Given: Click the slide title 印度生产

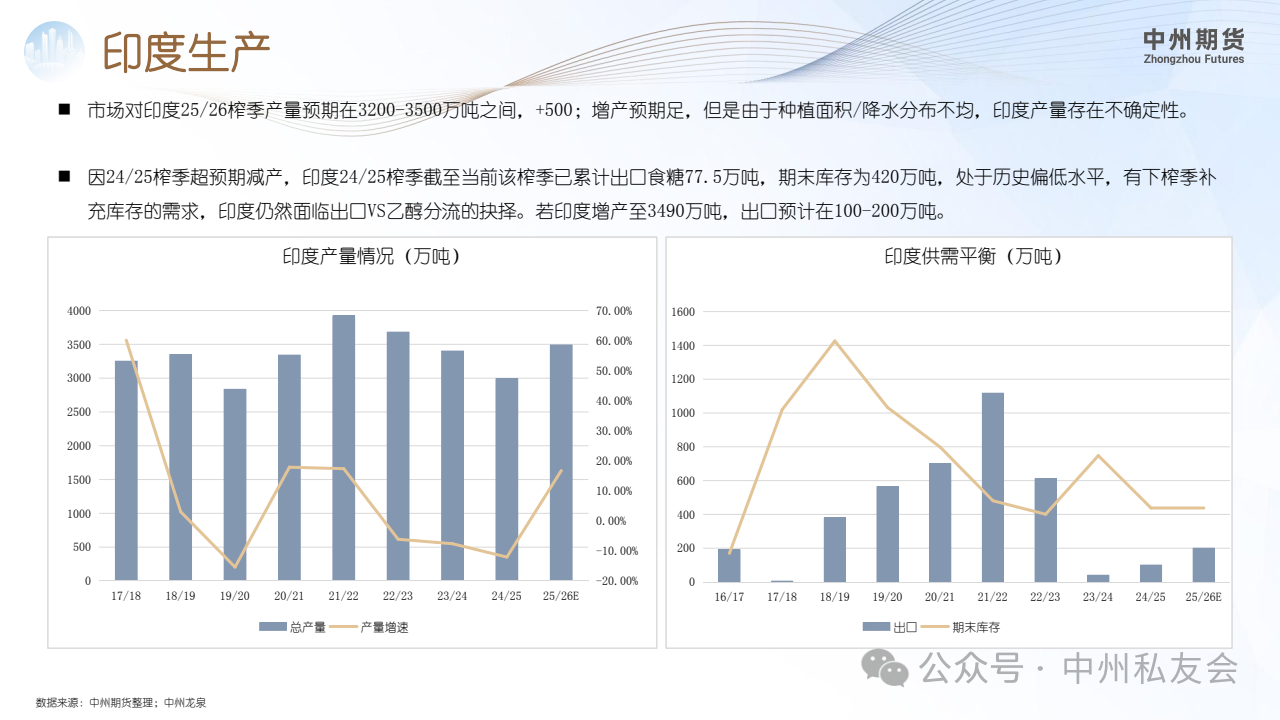Looking at the screenshot, I should pyautogui.click(x=187, y=52).
